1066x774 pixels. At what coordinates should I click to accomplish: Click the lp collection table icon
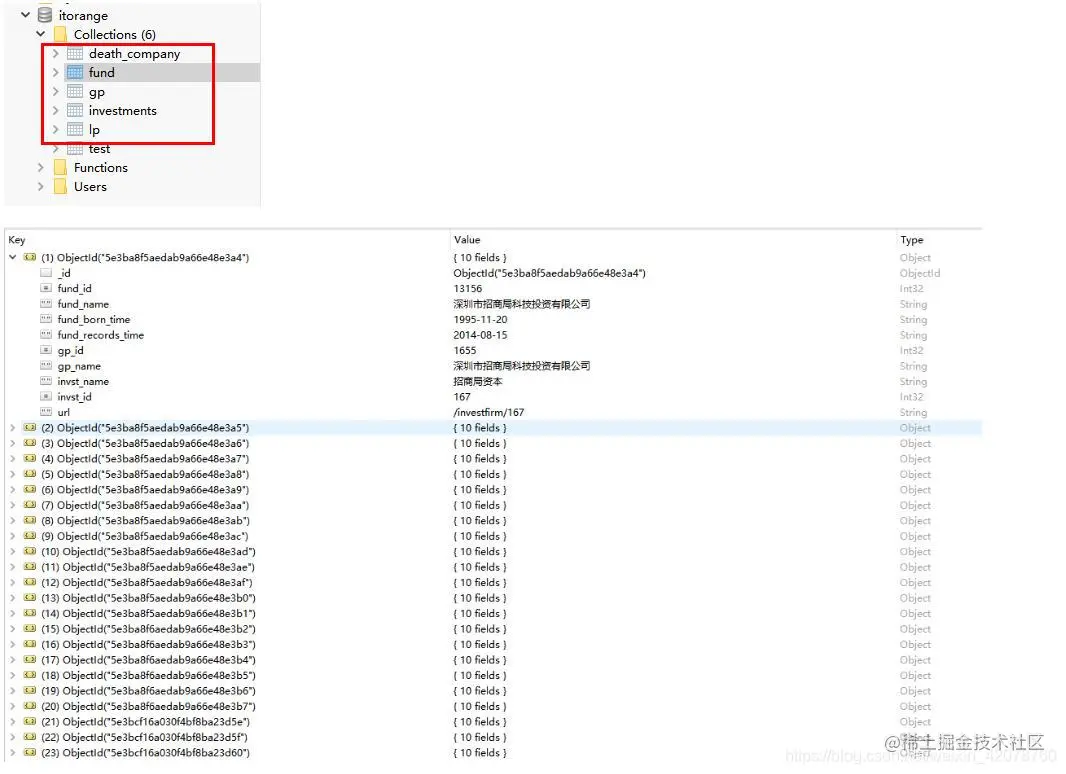pyautogui.click(x=75, y=129)
